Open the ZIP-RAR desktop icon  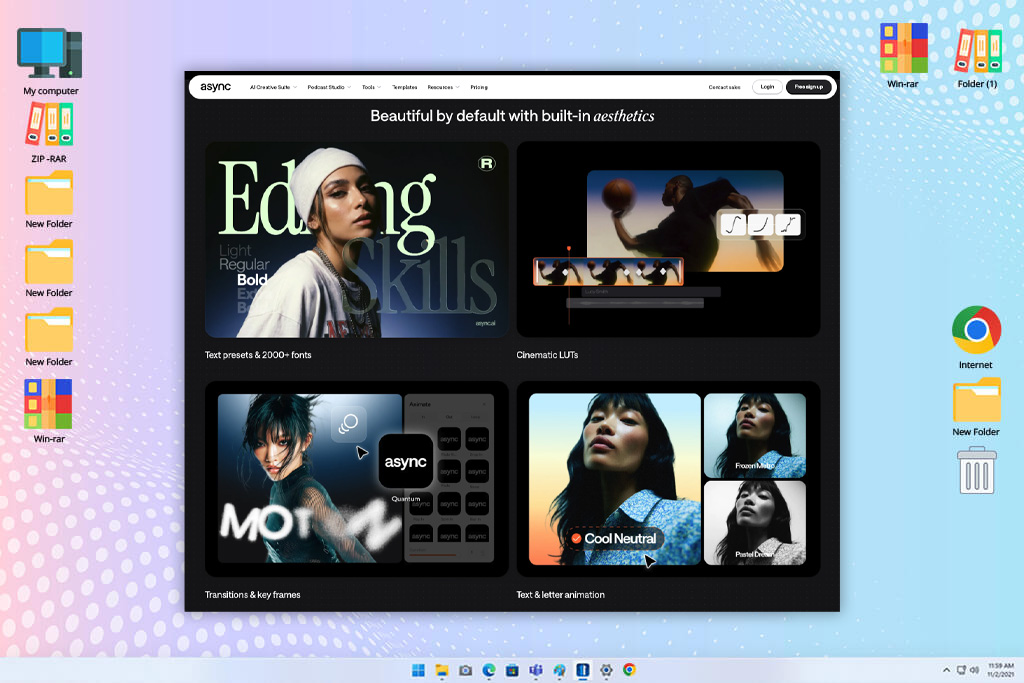click(50, 133)
